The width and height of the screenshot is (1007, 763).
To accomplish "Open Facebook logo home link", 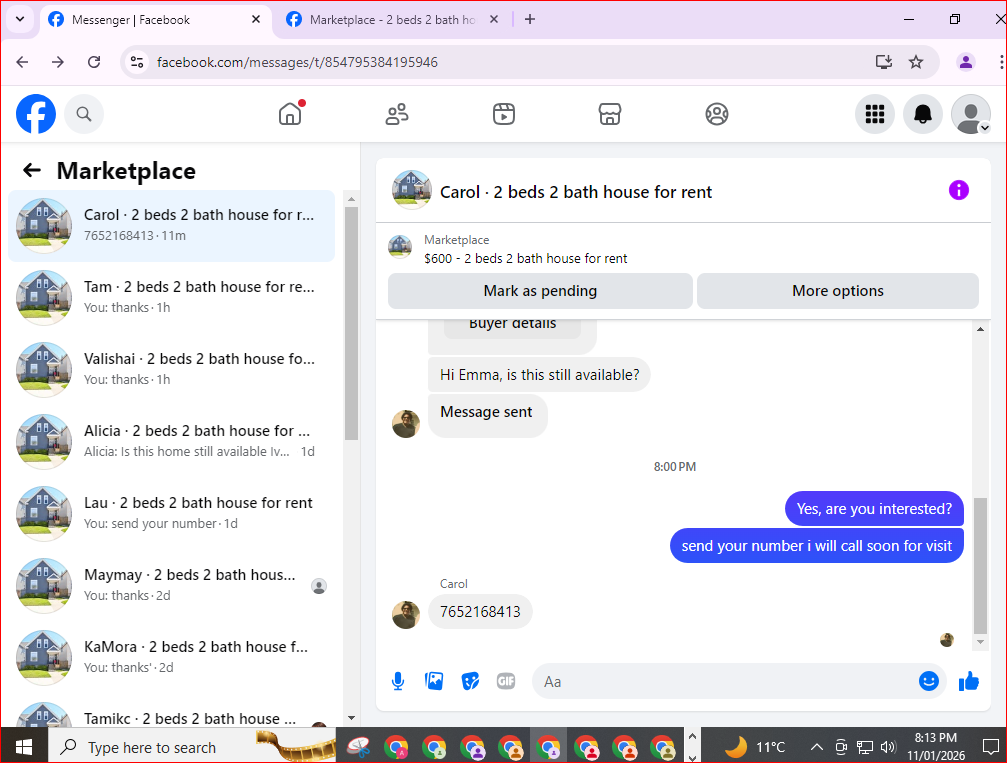I will click(36, 114).
